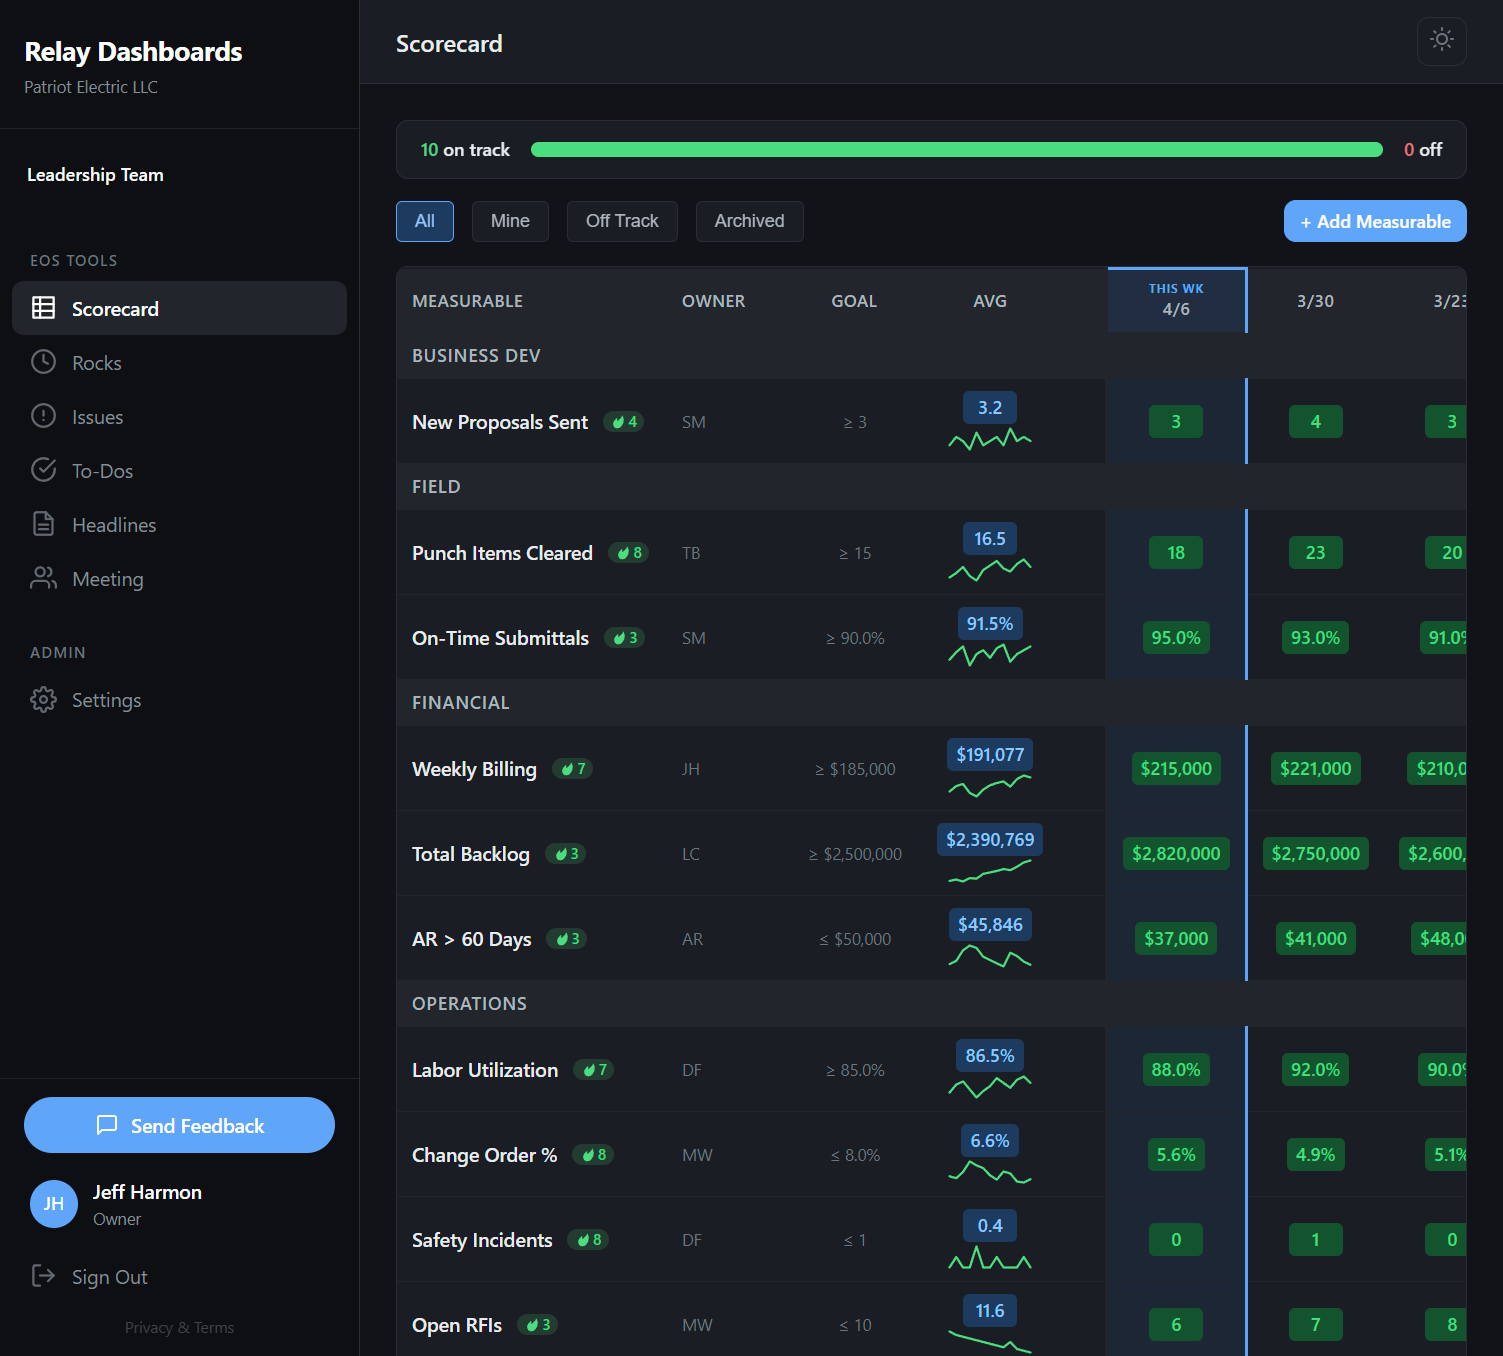Click the 3/30 column header
This screenshot has width=1503, height=1356.
point(1316,301)
